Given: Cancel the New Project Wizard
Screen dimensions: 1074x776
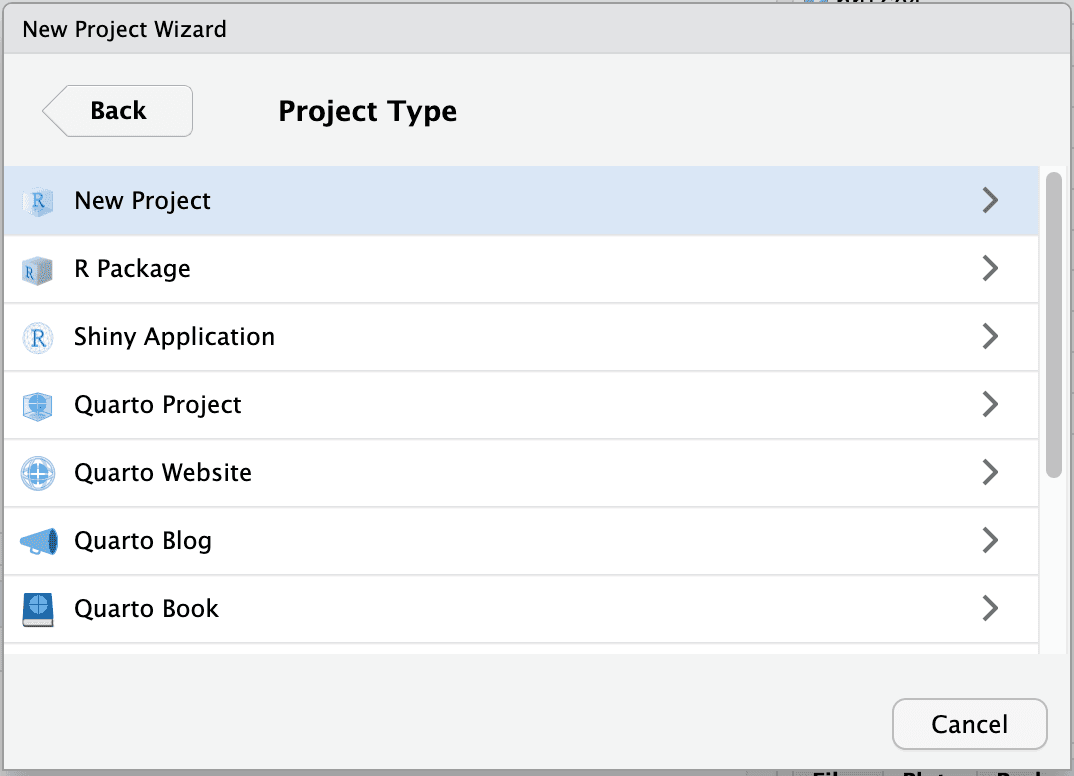Looking at the screenshot, I should coord(968,723).
